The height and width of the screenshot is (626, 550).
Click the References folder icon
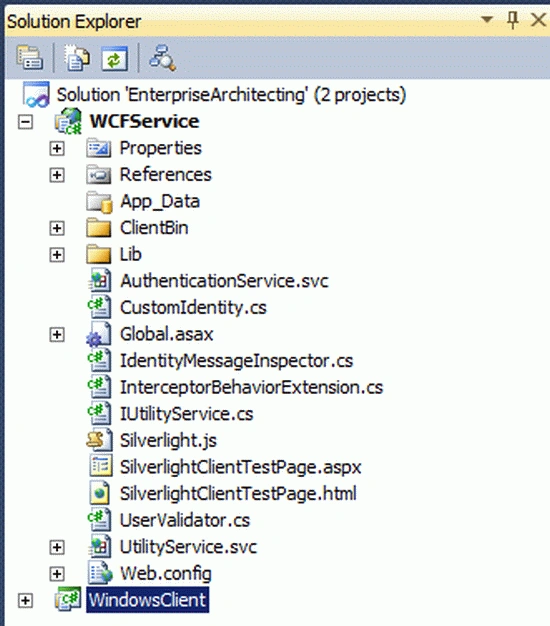click(x=99, y=175)
